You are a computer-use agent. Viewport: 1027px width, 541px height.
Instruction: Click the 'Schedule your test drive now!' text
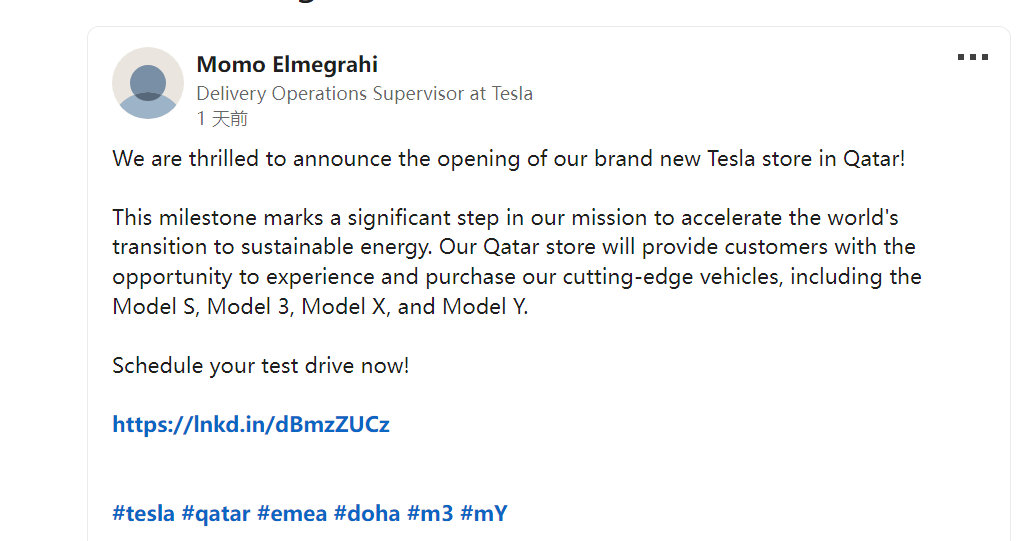(x=261, y=365)
